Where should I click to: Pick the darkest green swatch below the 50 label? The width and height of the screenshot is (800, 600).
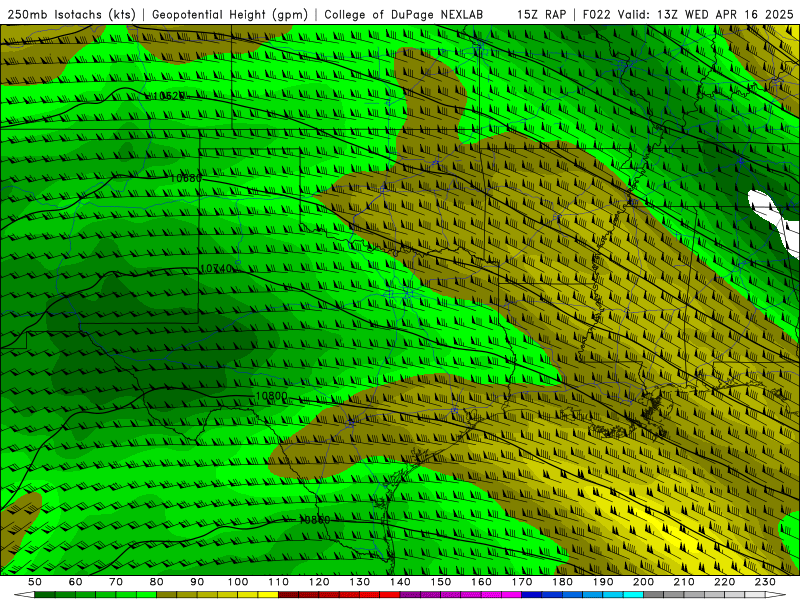point(45,595)
